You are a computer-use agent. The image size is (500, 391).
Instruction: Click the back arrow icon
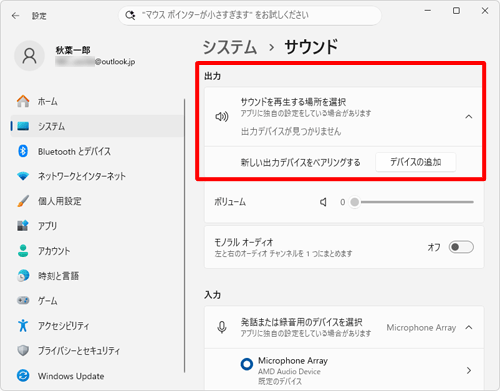15,16
